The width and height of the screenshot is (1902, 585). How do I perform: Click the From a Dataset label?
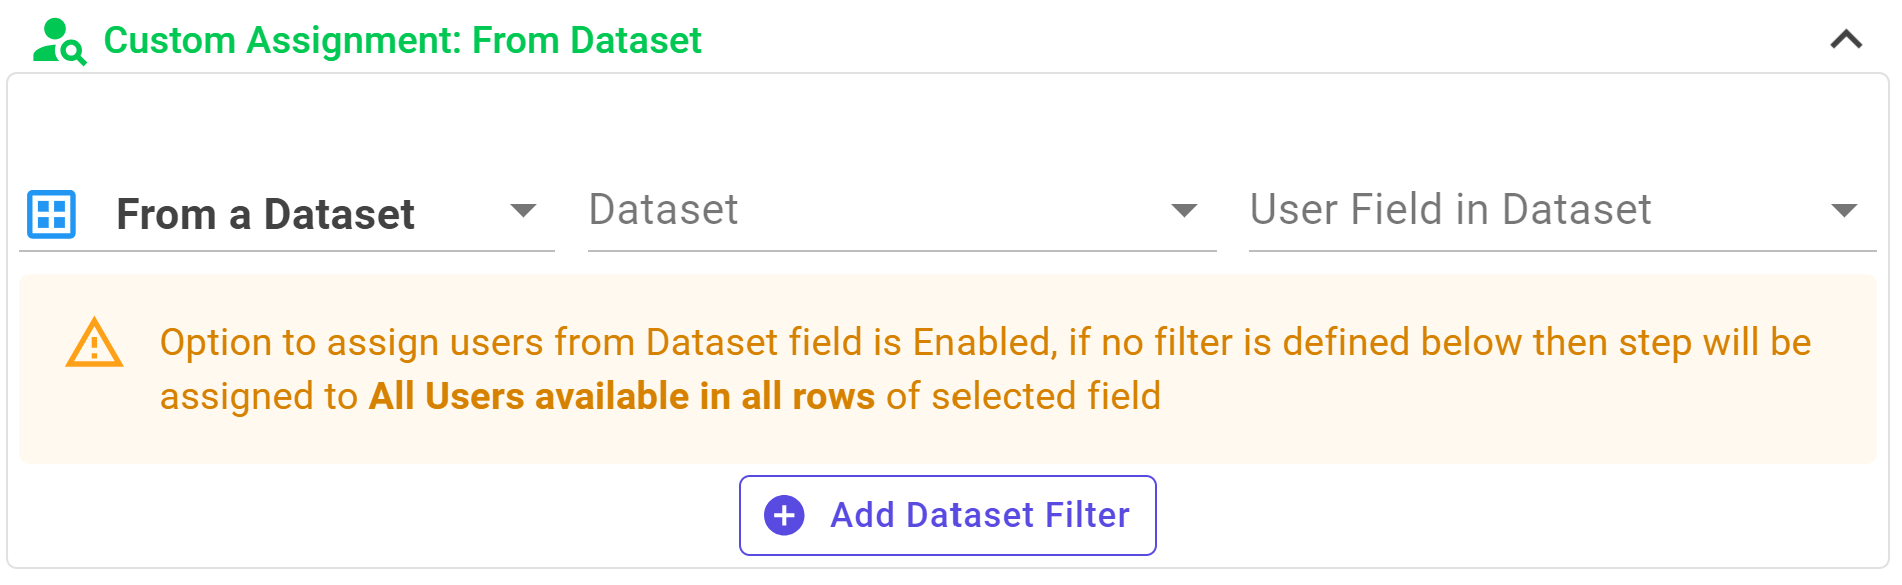coord(265,214)
